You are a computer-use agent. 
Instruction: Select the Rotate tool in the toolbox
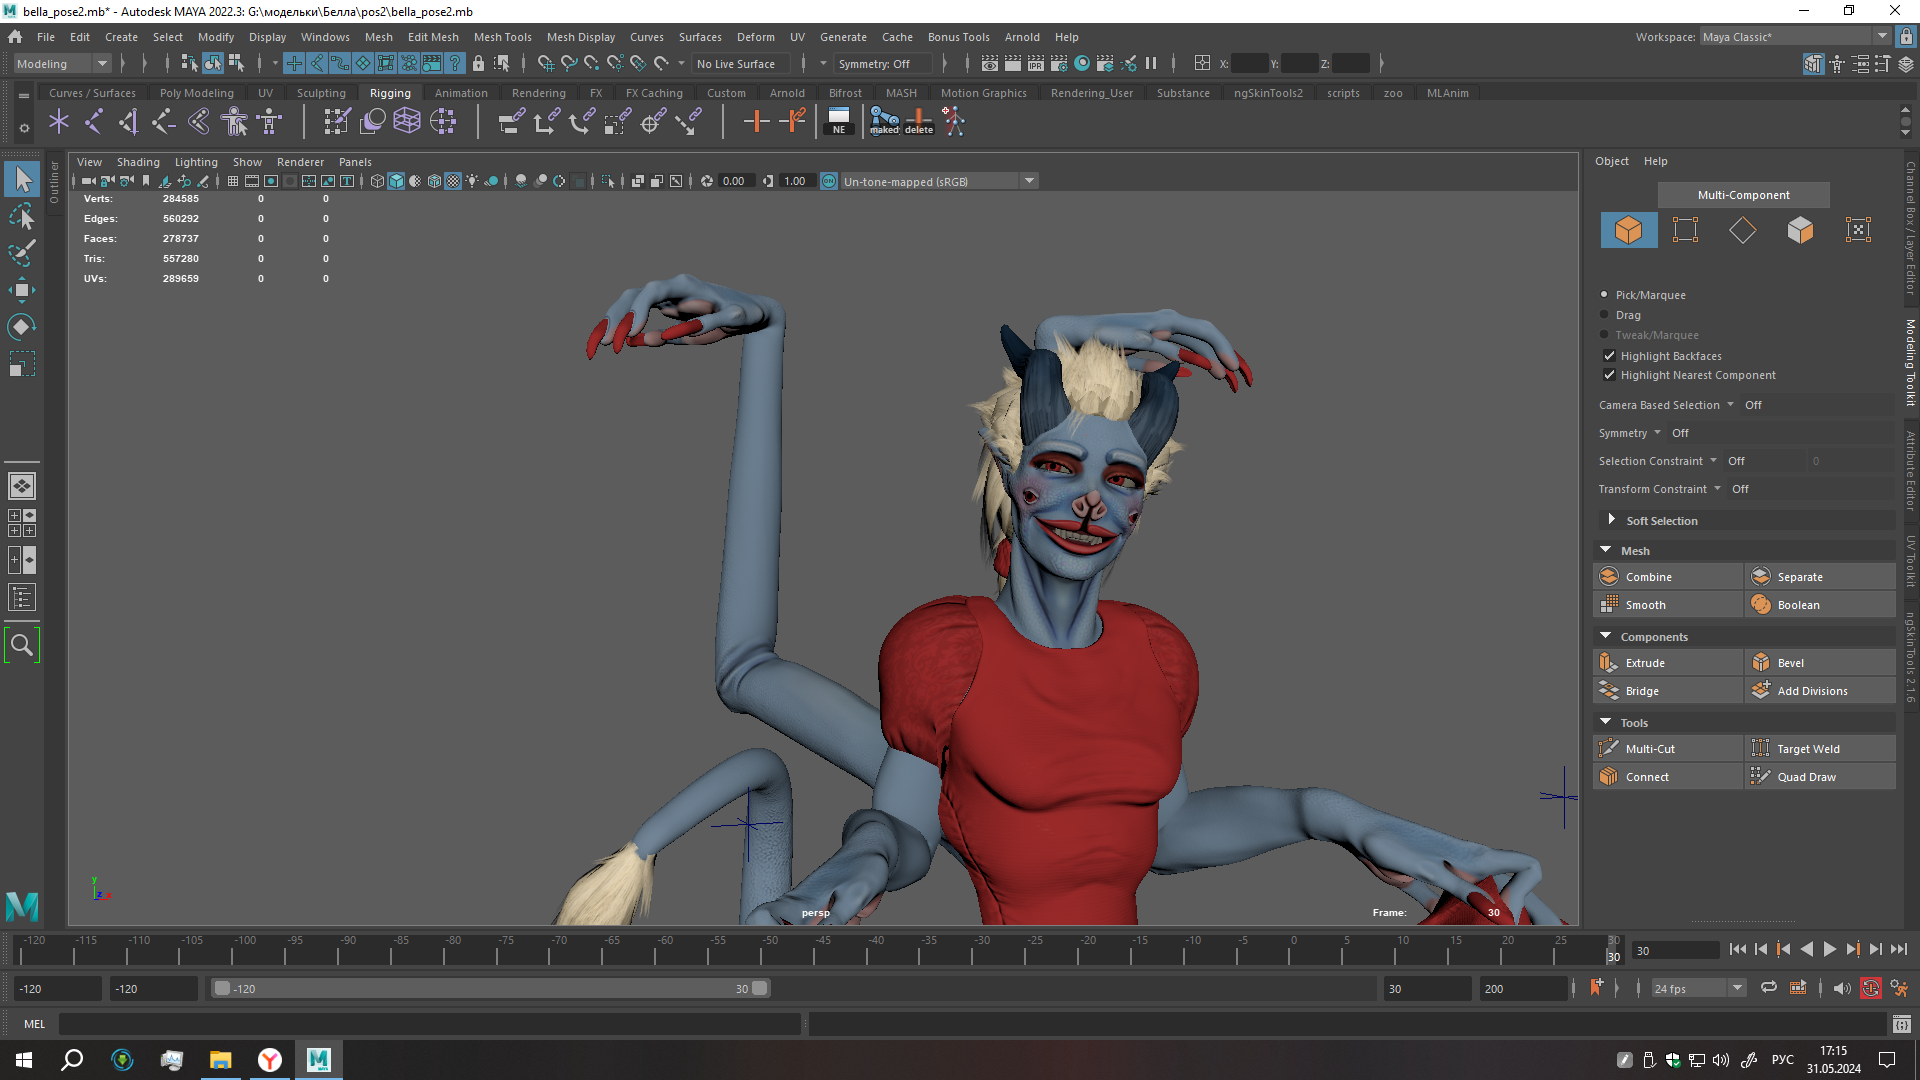coord(22,327)
